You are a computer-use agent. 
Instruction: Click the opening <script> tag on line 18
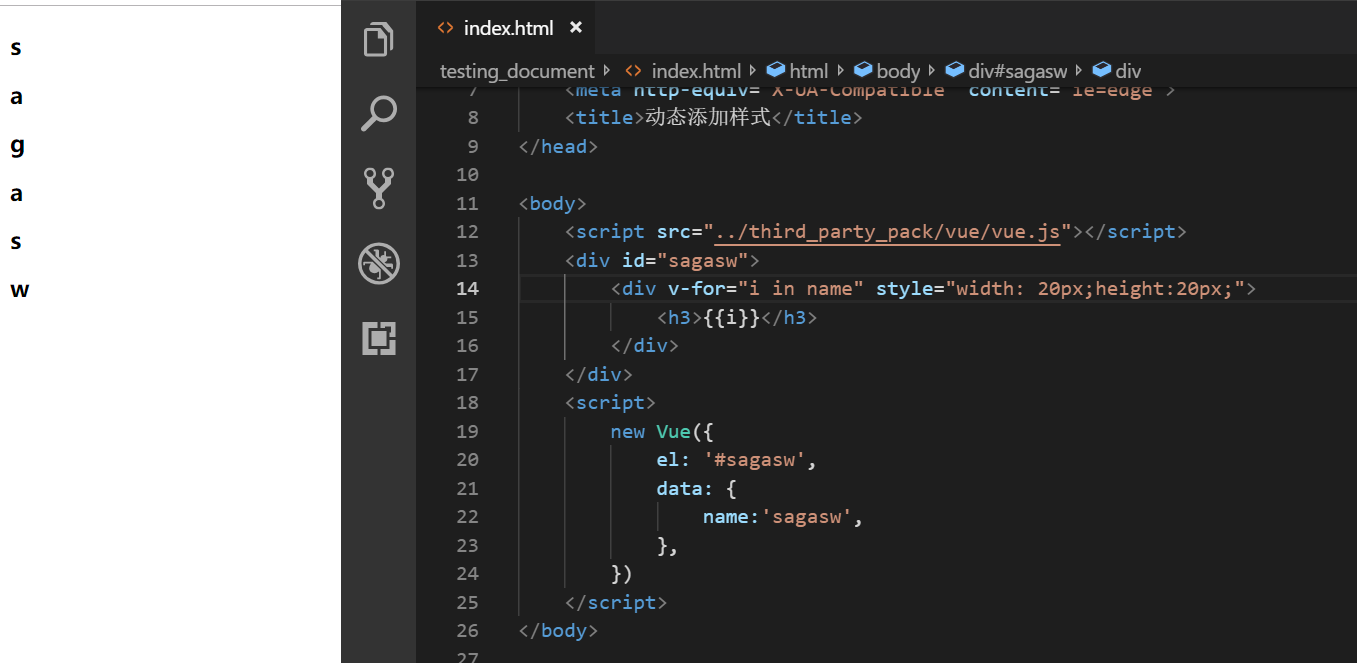click(610, 403)
